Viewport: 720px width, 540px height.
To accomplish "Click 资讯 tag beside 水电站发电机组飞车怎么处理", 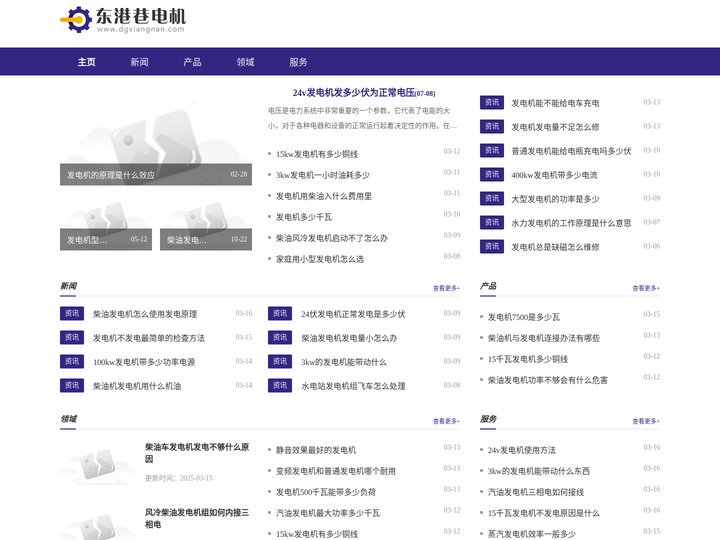I will (280, 385).
